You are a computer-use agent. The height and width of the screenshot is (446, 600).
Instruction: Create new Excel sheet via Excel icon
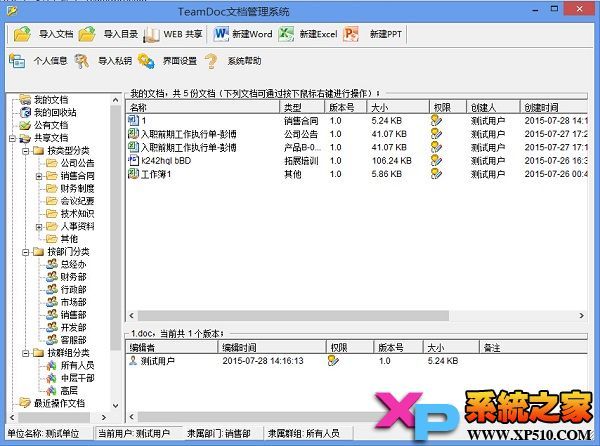click(286, 34)
